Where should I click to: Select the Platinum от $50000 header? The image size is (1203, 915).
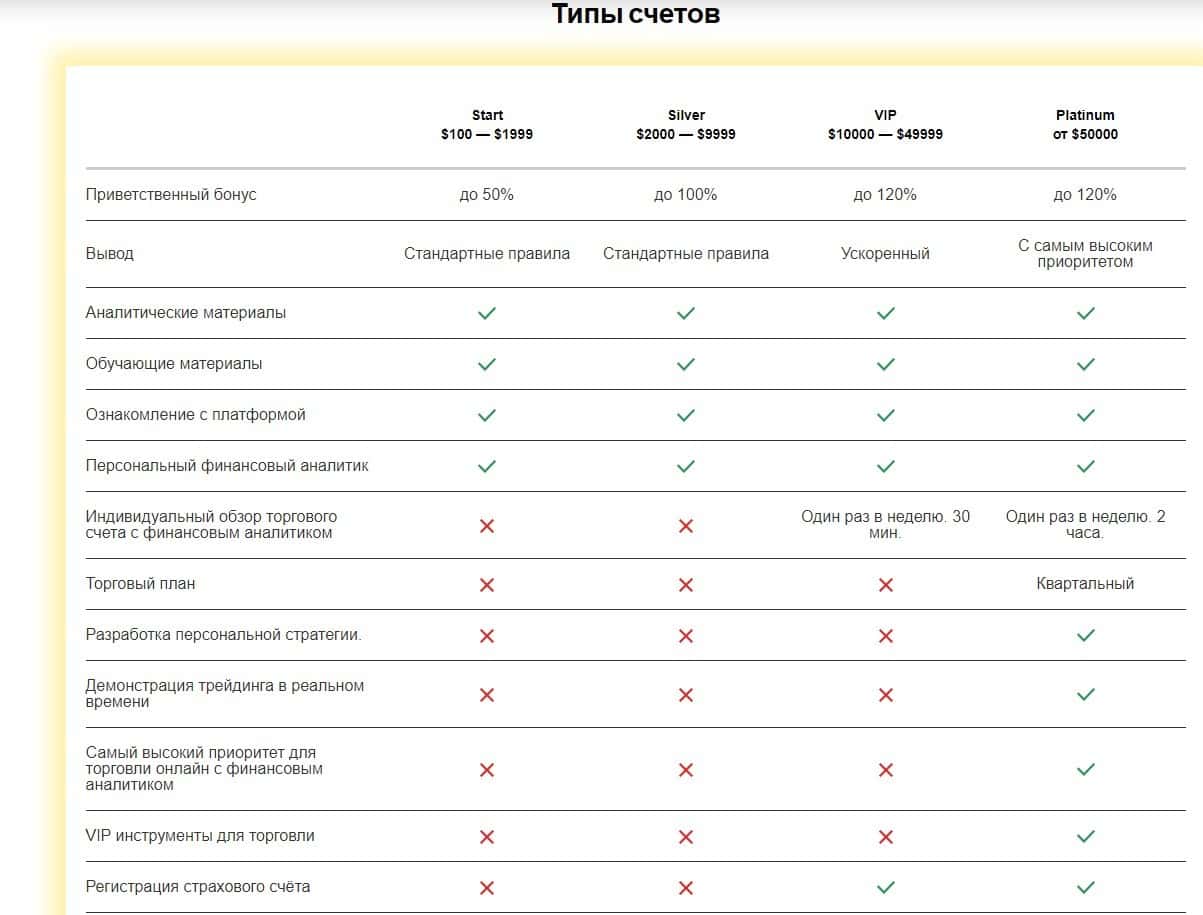click(x=1085, y=125)
